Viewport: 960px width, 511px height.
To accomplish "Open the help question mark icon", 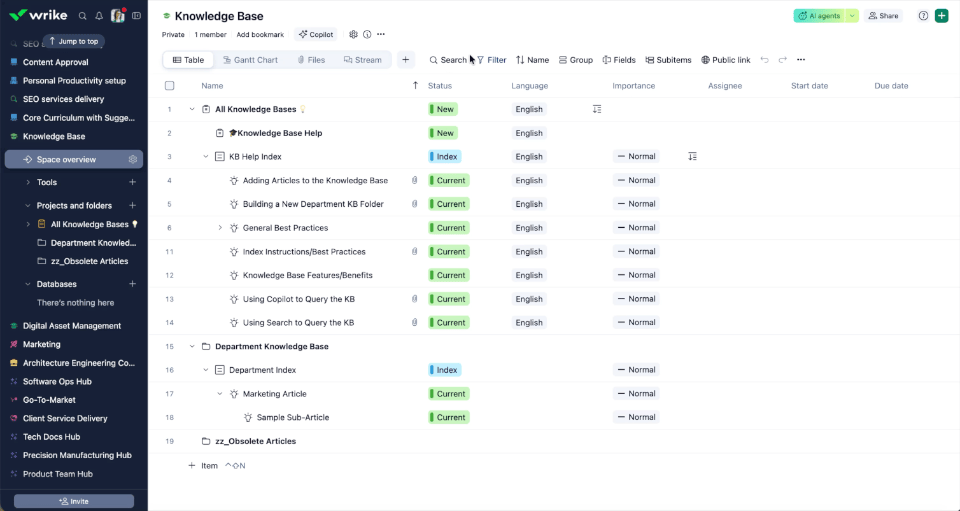I will click(923, 16).
